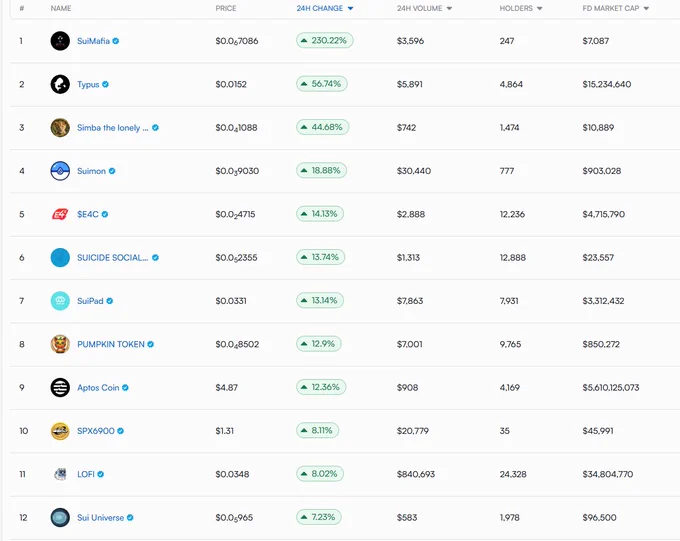The image size is (680, 541).
Task: Click the 18.88% change badge
Action: [322, 170]
